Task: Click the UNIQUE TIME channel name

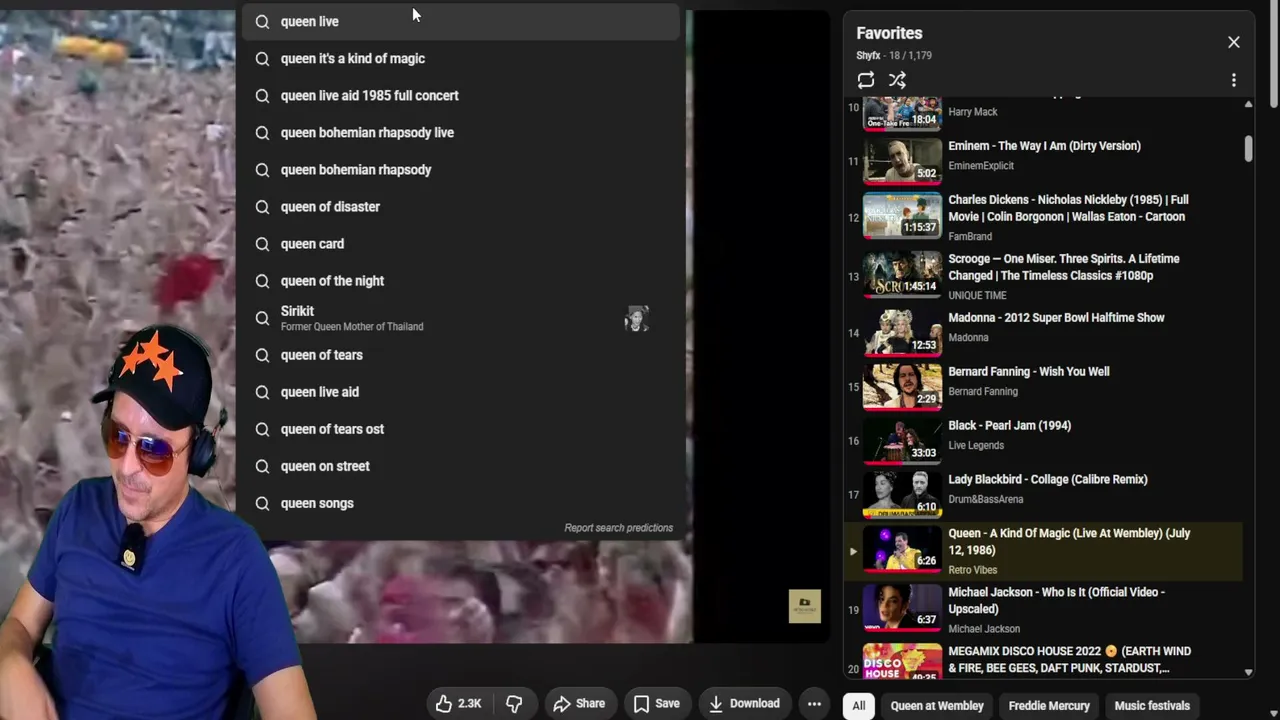Action: 977,295
